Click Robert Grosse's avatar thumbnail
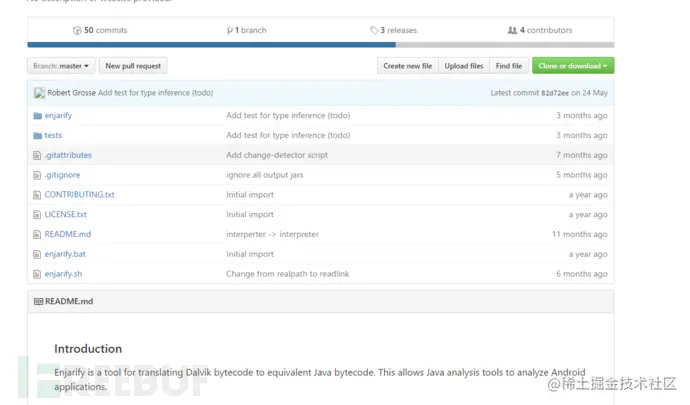 point(39,93)
